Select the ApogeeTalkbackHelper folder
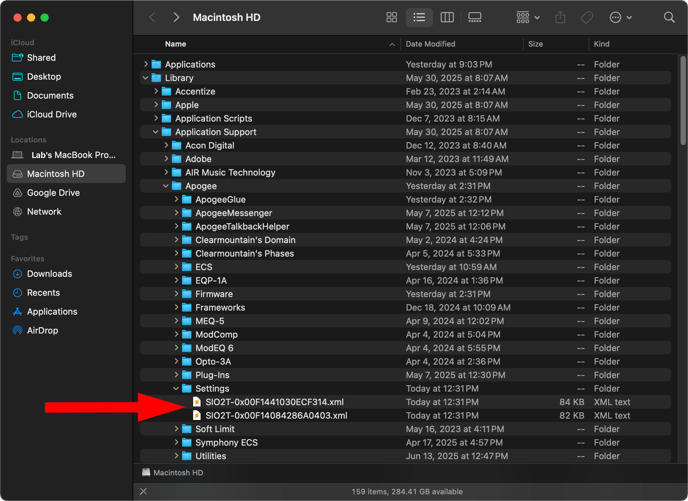 [x=405, y=226]
